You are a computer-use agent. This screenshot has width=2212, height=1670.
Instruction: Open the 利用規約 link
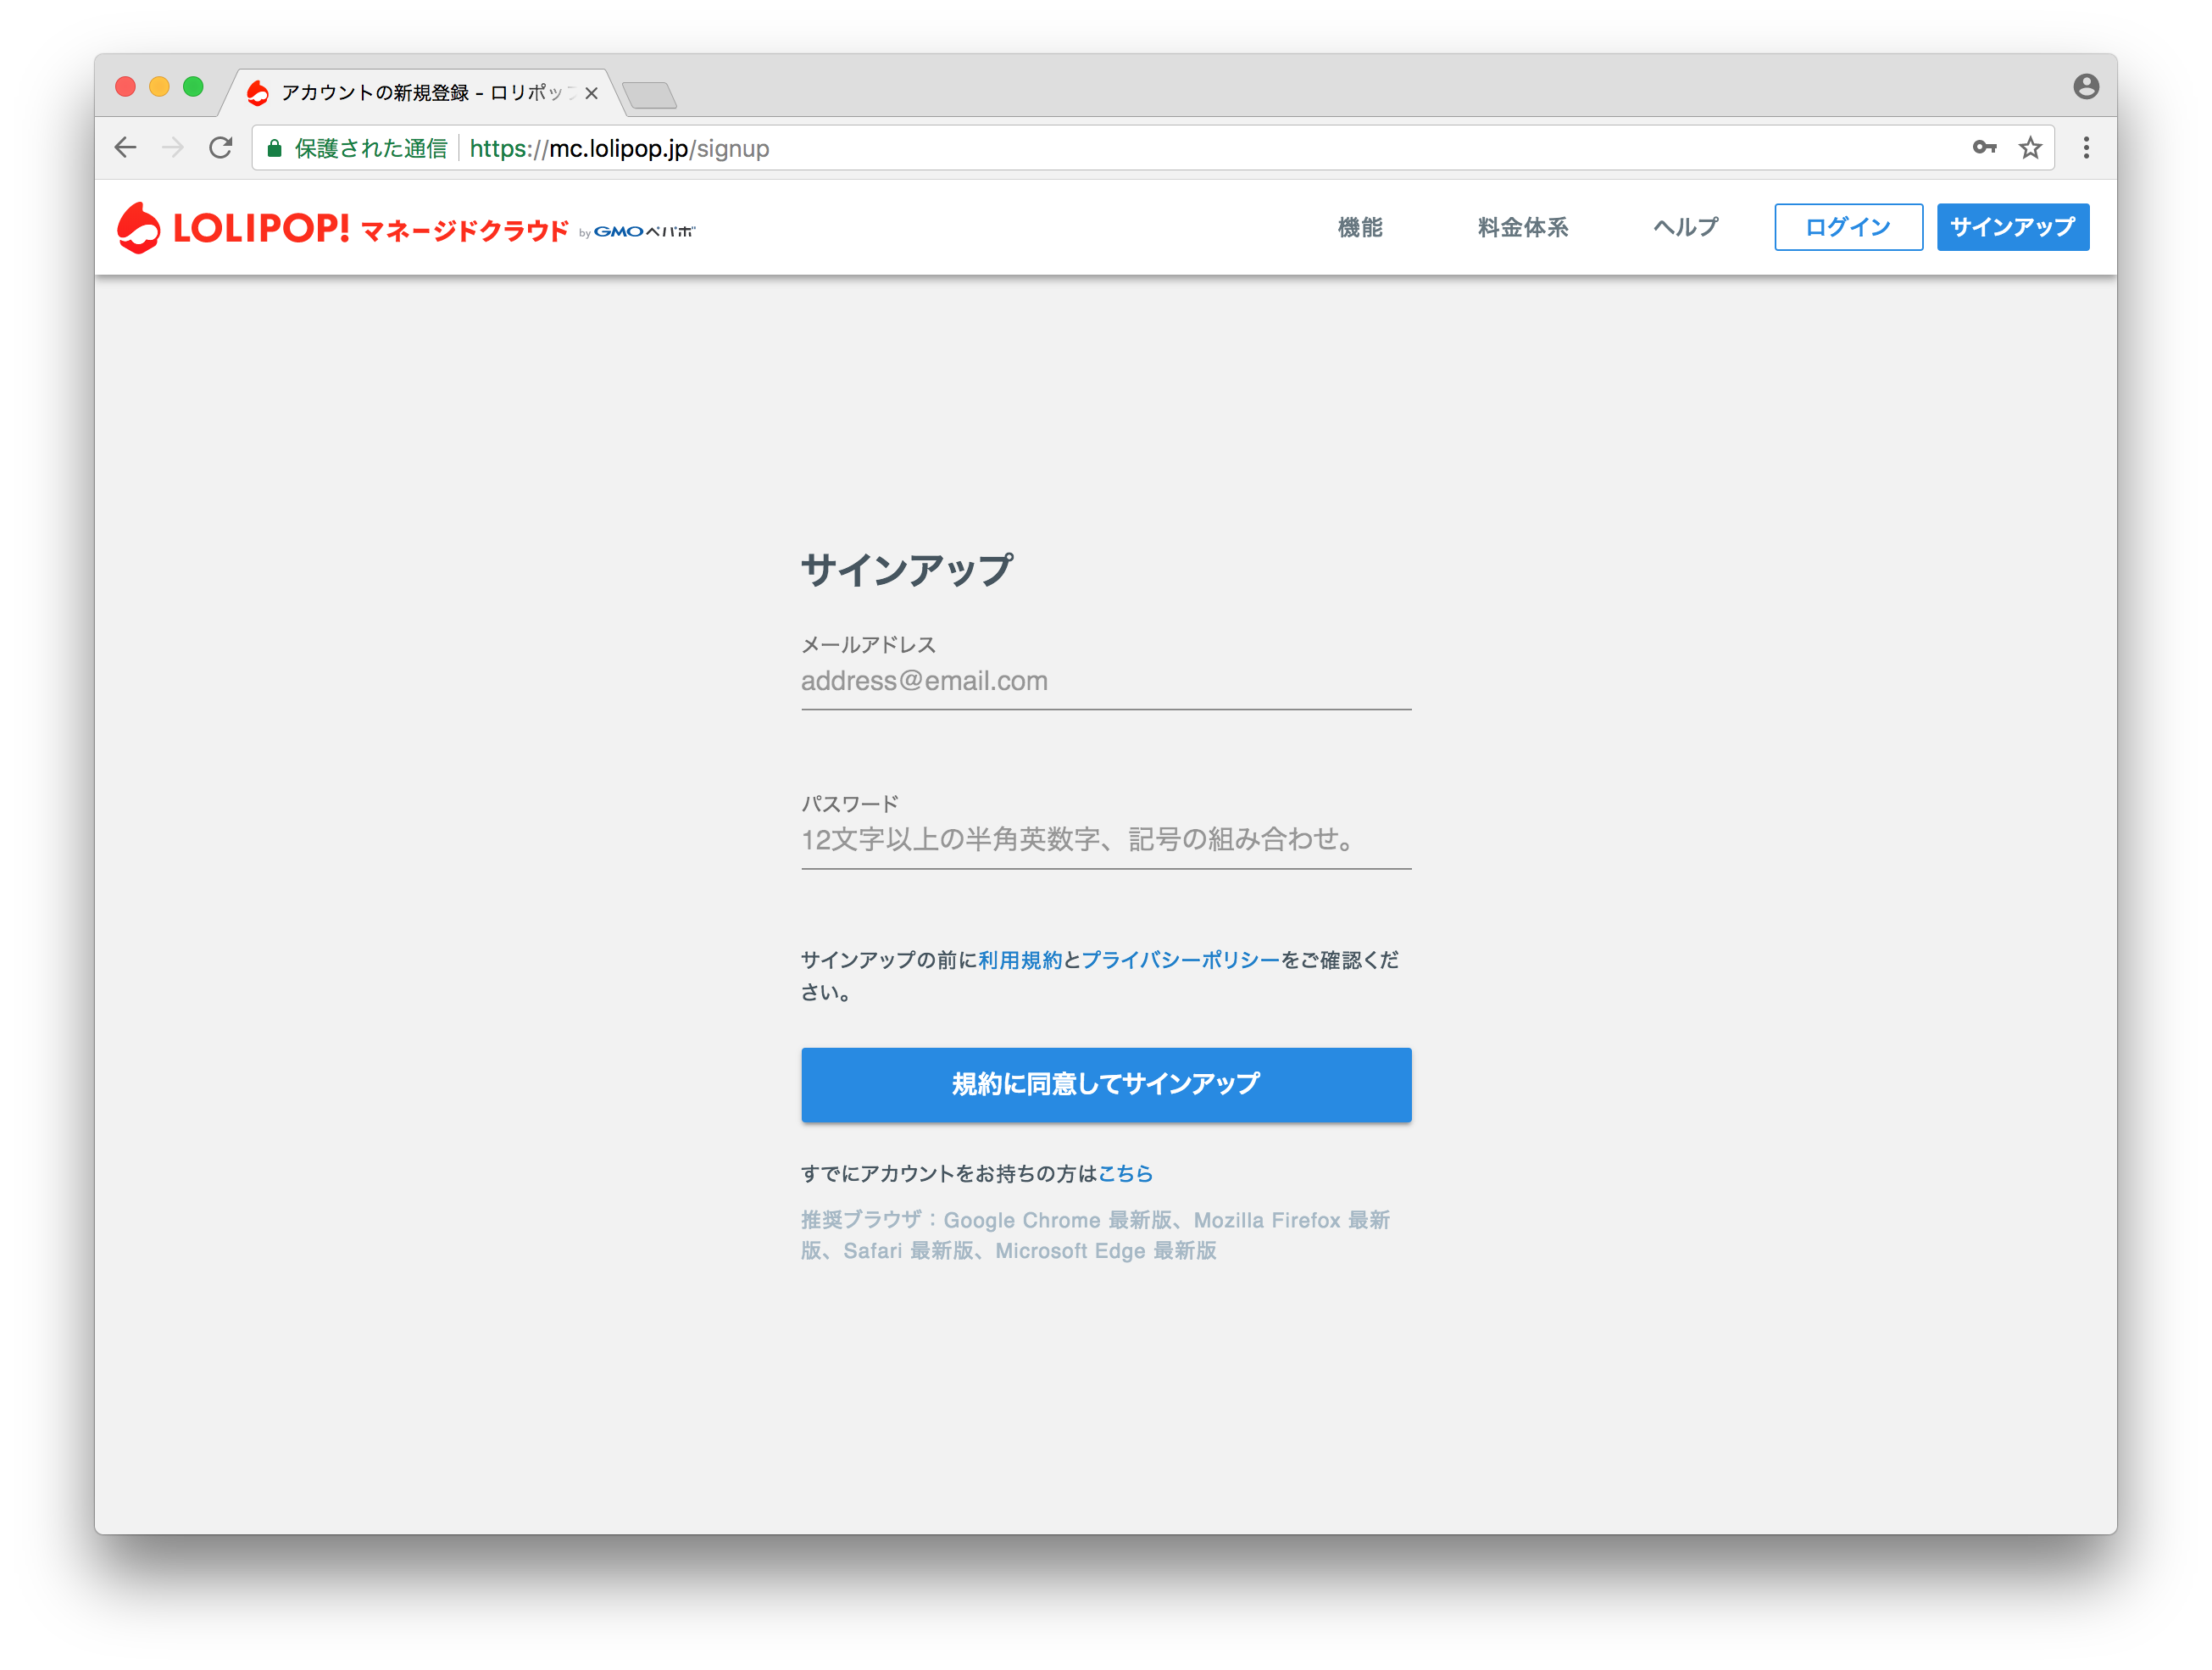pyautogui.click(x=1021, y=960)
